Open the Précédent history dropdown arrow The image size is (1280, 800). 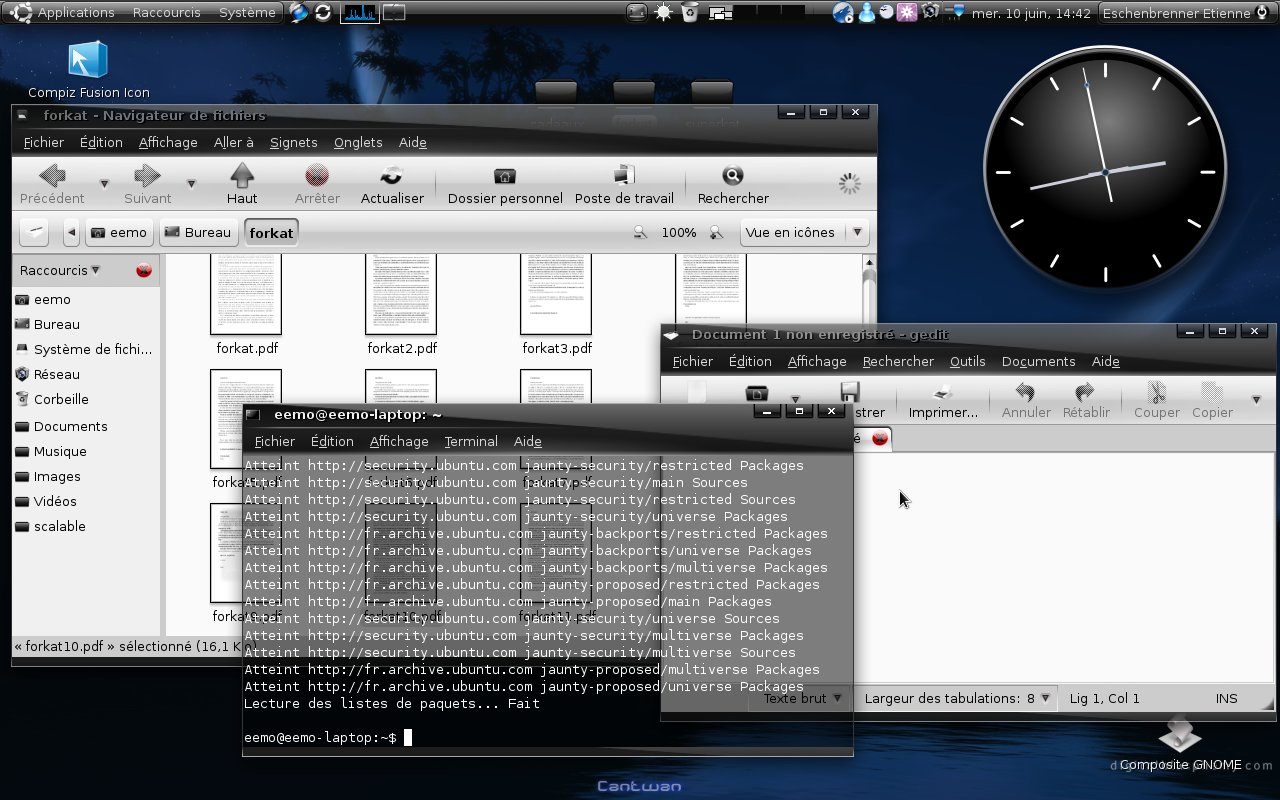(104, 183)
